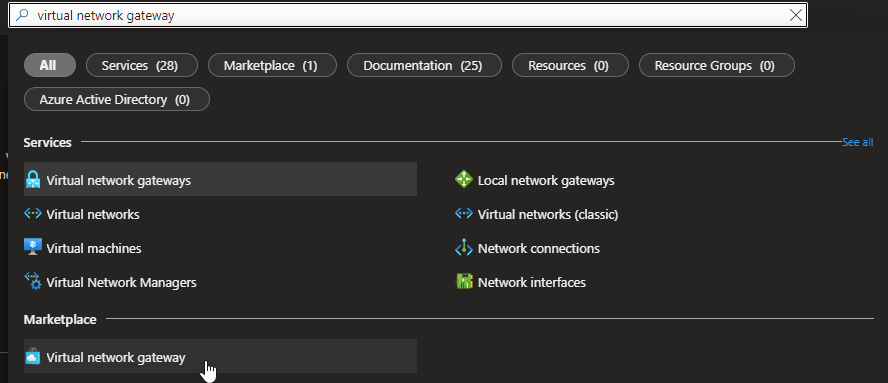Open Virtual machines service text
The width and height of the screenshot is (888, 383).
[94, 248]
